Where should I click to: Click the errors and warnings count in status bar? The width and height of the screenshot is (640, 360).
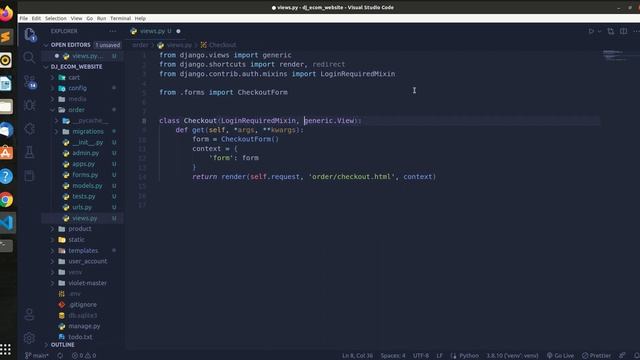[84, 356]
